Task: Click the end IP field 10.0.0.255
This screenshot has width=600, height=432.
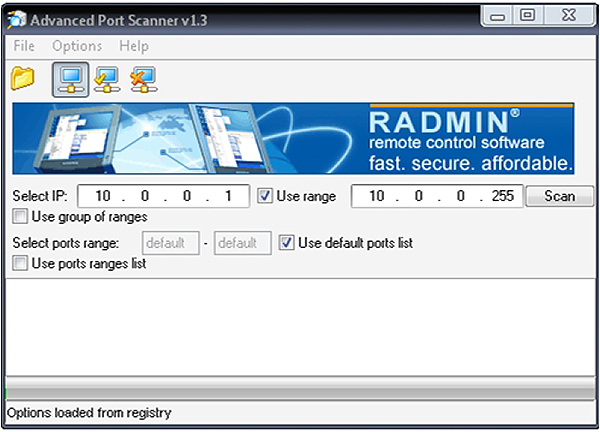Action: coord(437,196)
